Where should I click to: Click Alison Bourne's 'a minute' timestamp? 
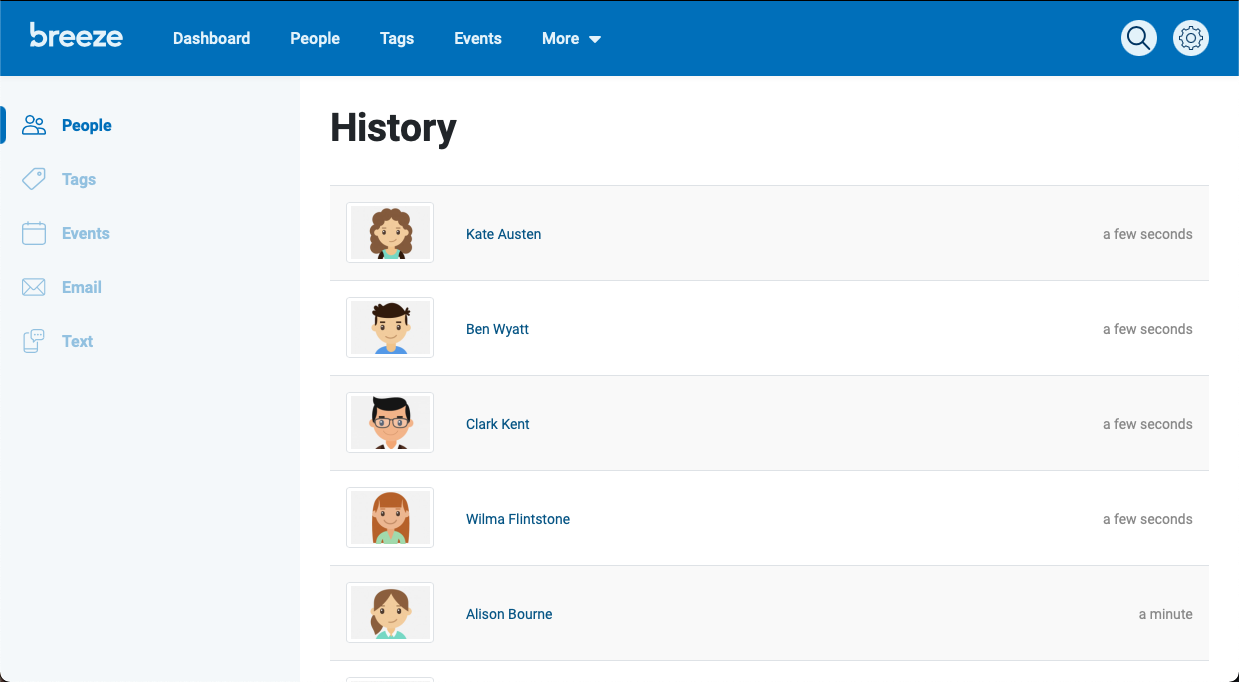coord(1166,614)
